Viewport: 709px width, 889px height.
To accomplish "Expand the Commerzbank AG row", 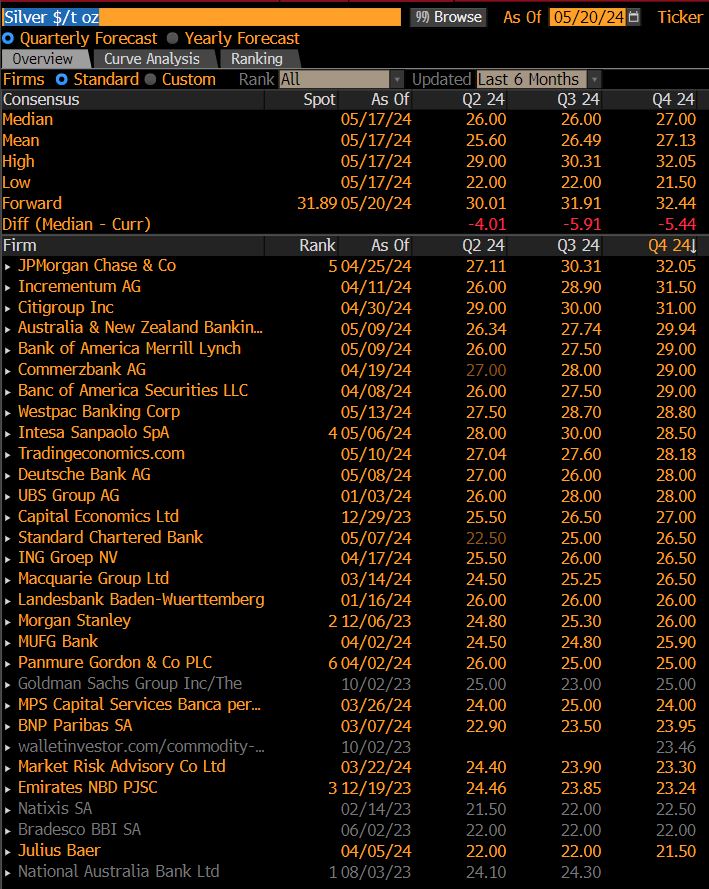I will (7, 371).
